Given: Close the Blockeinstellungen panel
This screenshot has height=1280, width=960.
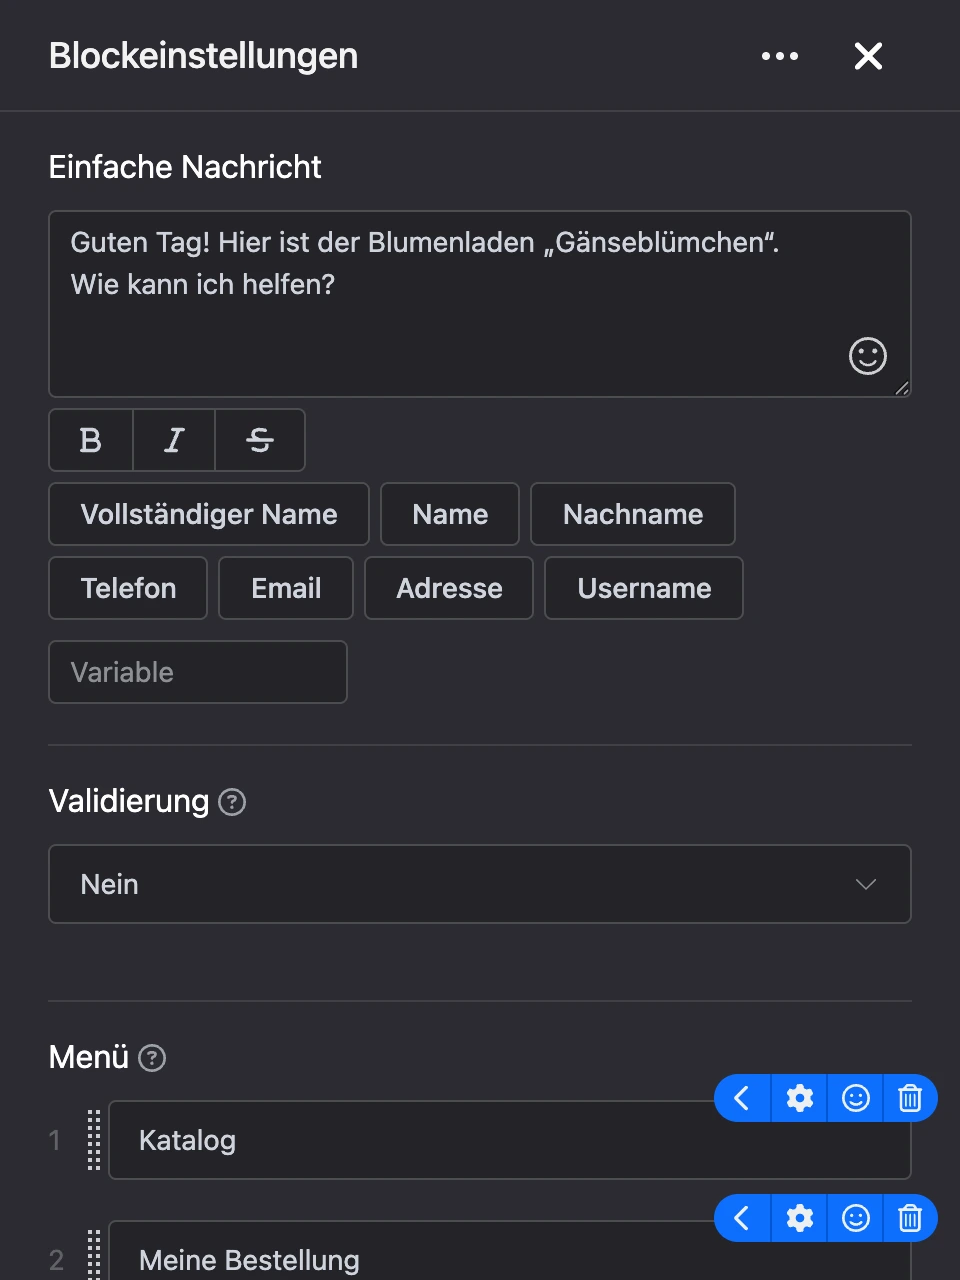Looking at the screenshot, I should (x=868, y=56).
